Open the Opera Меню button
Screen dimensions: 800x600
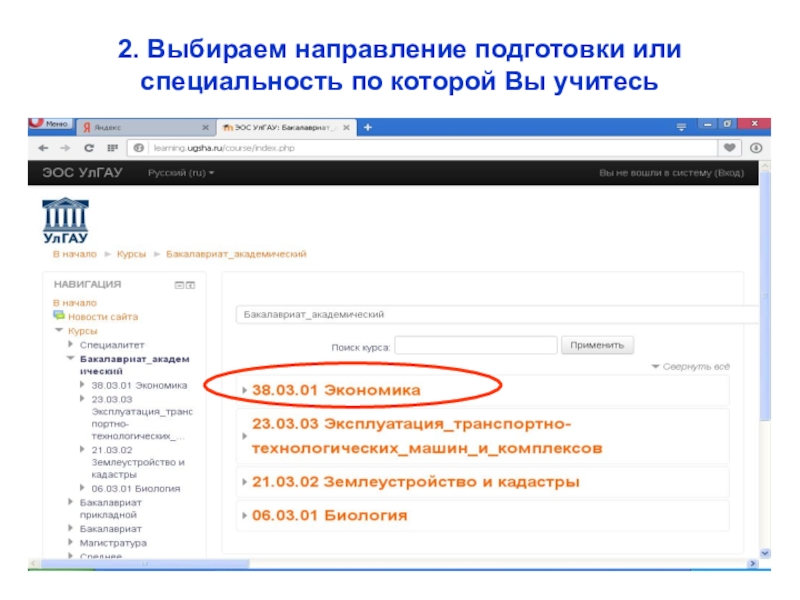tap(50, 125)
